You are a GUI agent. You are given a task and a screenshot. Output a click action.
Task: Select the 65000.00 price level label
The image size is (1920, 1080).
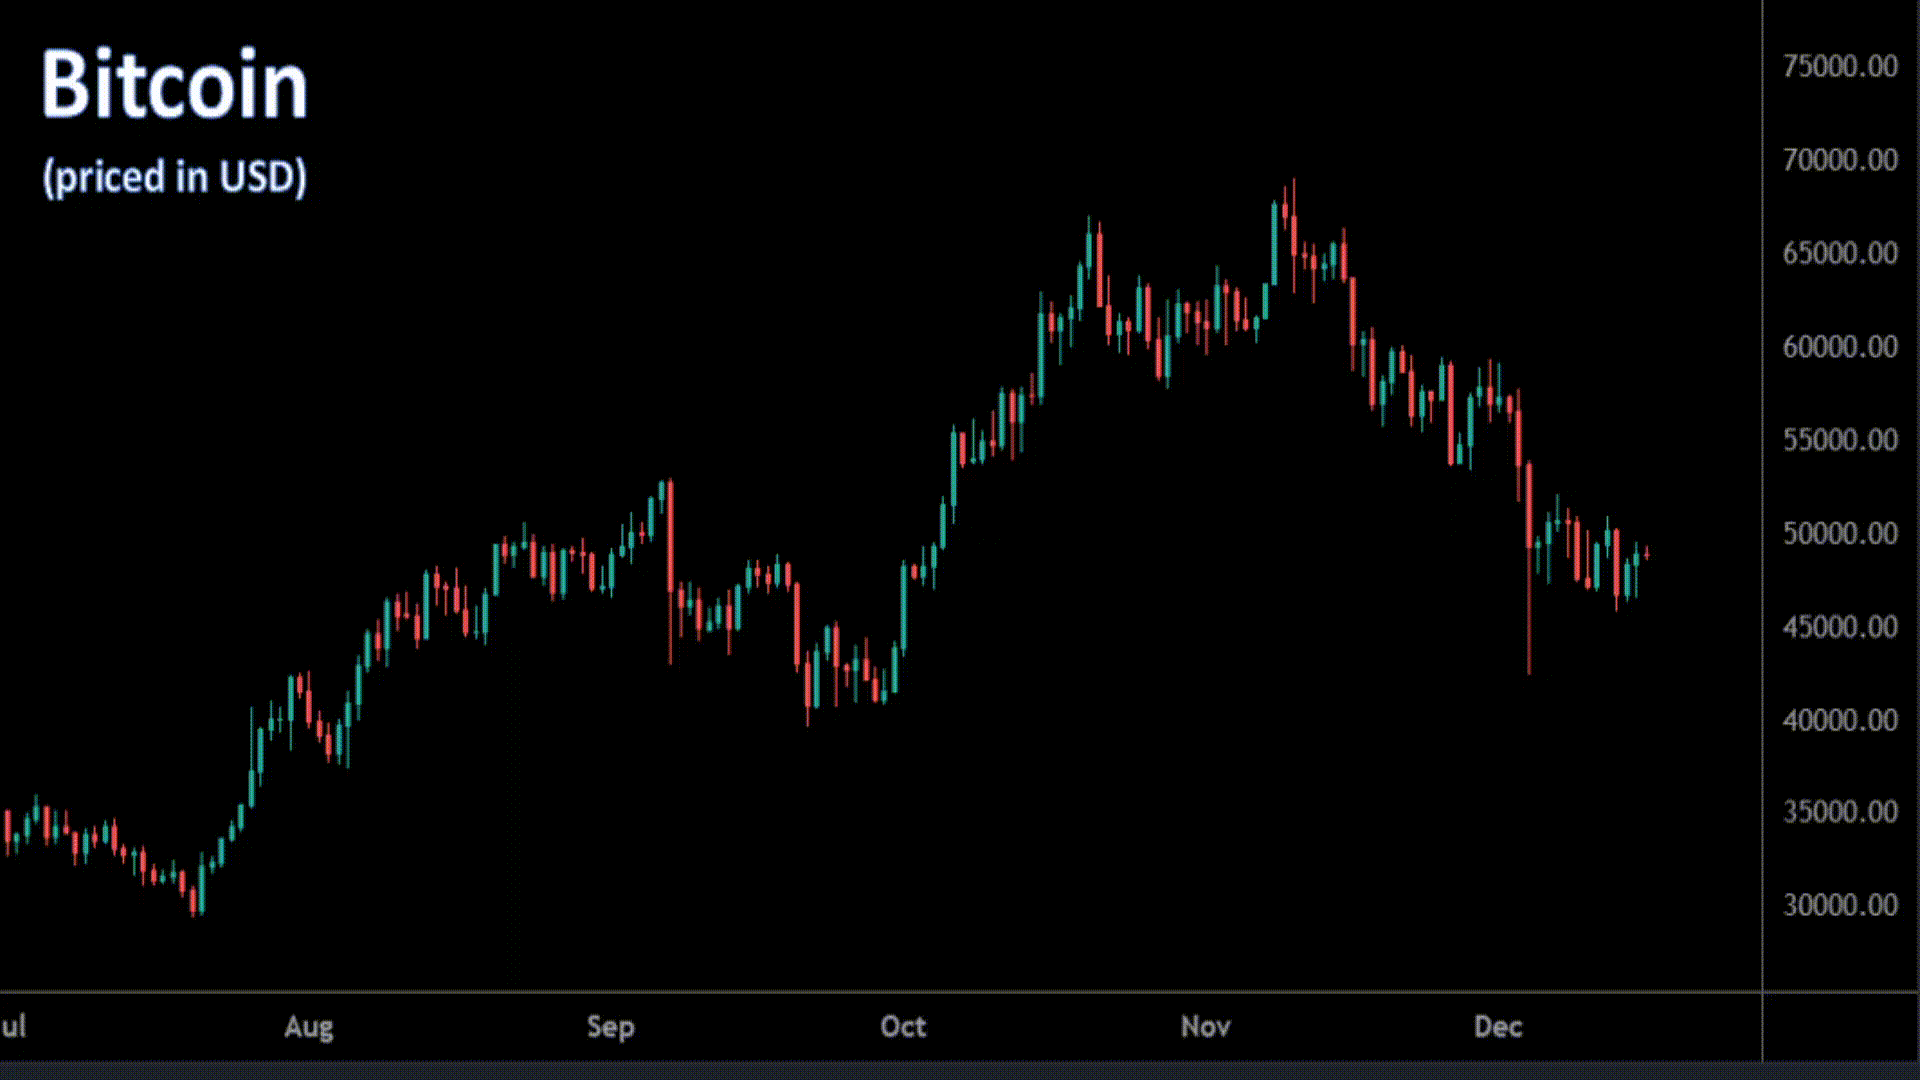point(1839,253)
